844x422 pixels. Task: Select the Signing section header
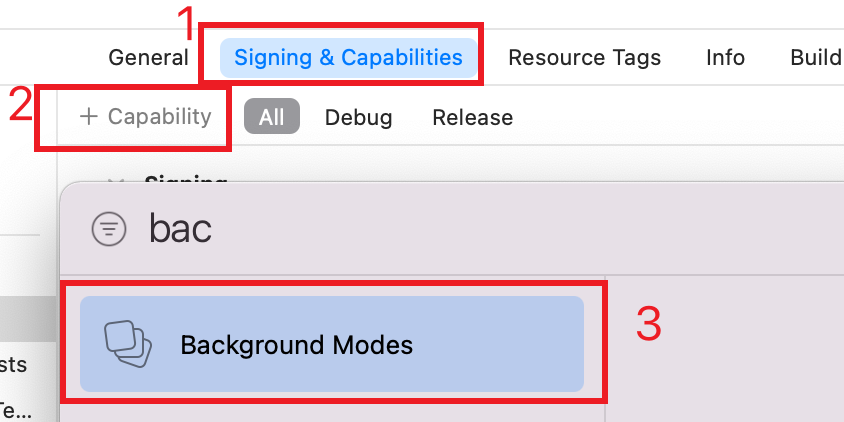[x=186, y=181]
